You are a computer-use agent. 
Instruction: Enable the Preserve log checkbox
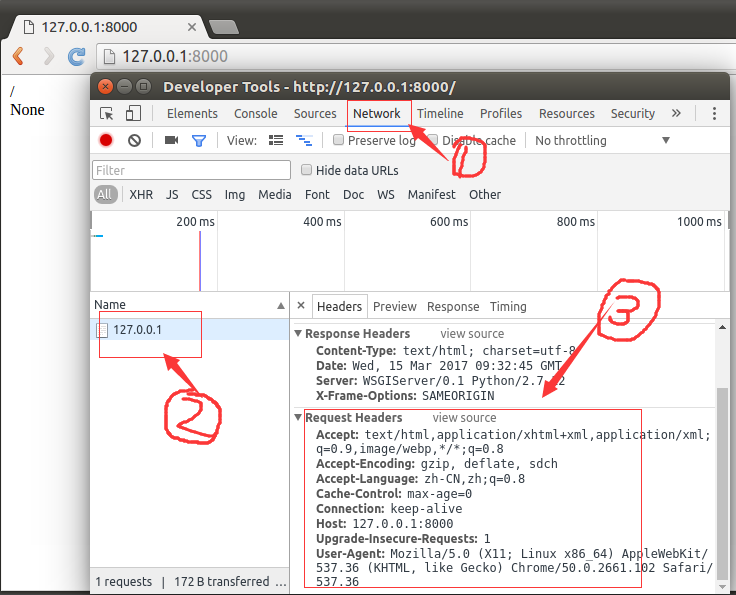pyautogui.click(x=338, y=141)
